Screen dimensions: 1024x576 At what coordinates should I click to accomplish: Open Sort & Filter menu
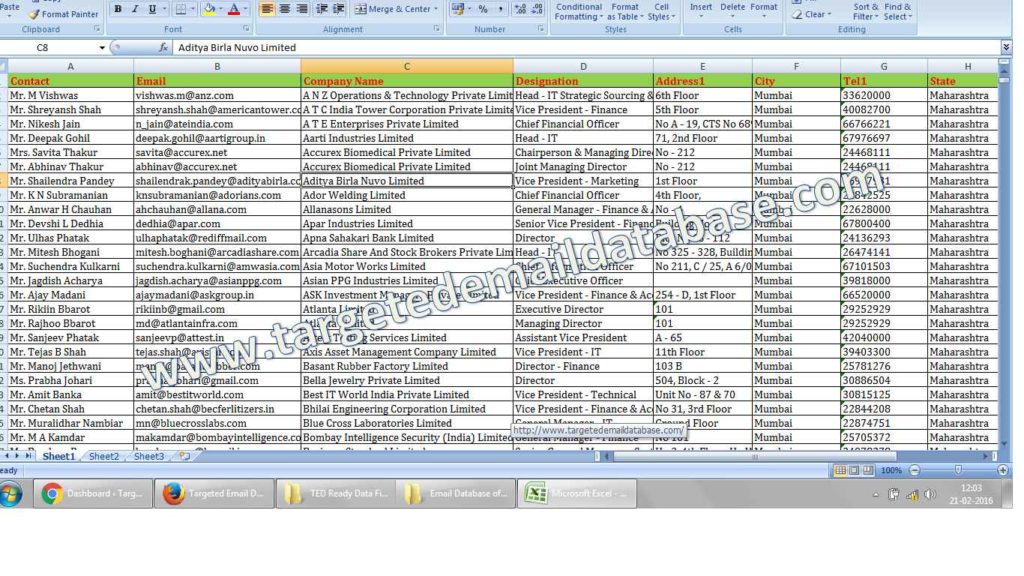pyautogui.click(x=865, y=11)
